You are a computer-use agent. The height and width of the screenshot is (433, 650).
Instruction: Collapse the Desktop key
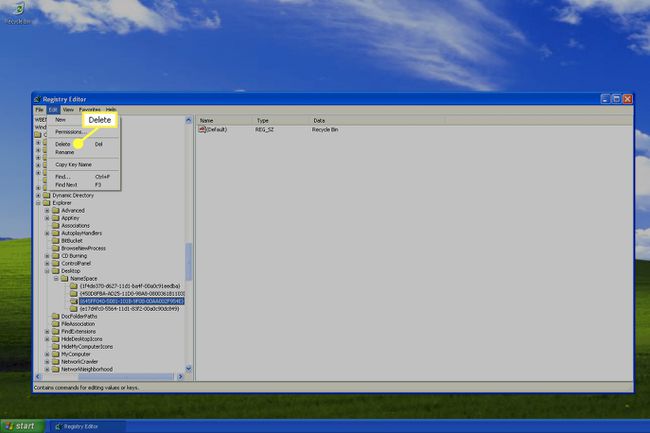click(47, 271)
